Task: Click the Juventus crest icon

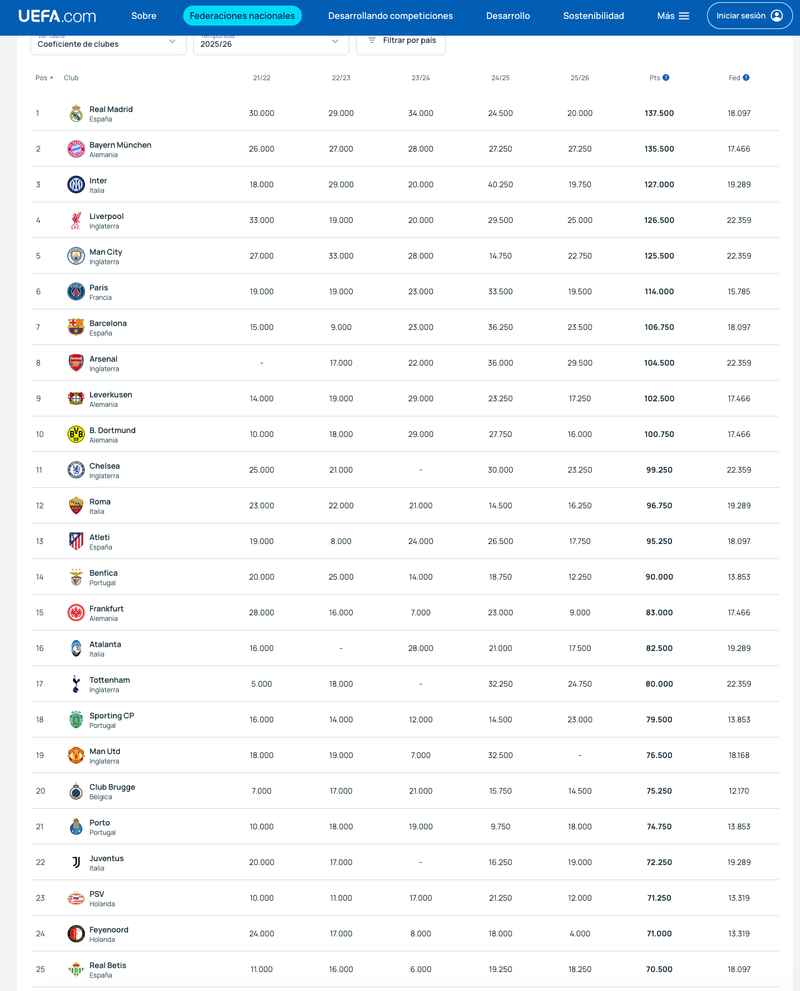Action: [76, 862]
